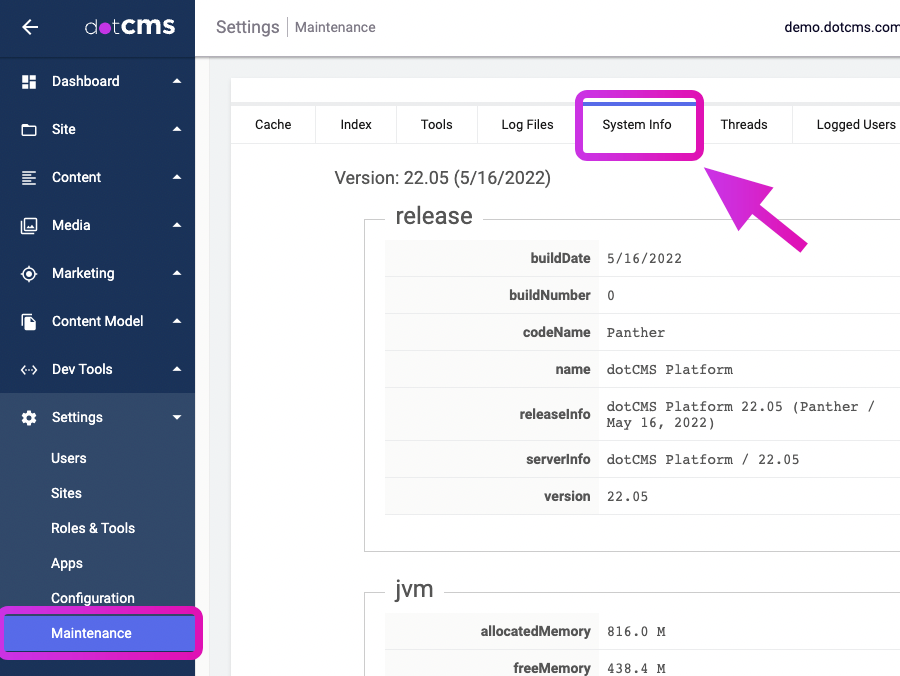Click the Content lines icon
Screen dimensions: 900x676
tap(29, 178)
